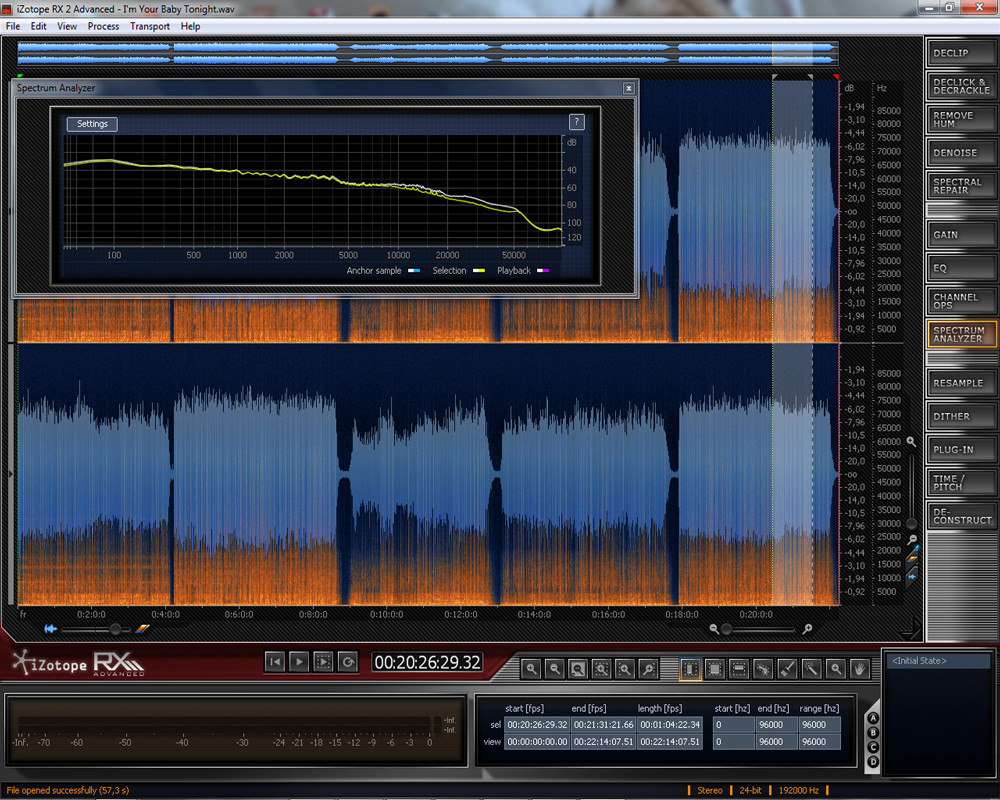Open the Help menu
The height and width of the screenshot is (800, 1000).
[190, 26]
